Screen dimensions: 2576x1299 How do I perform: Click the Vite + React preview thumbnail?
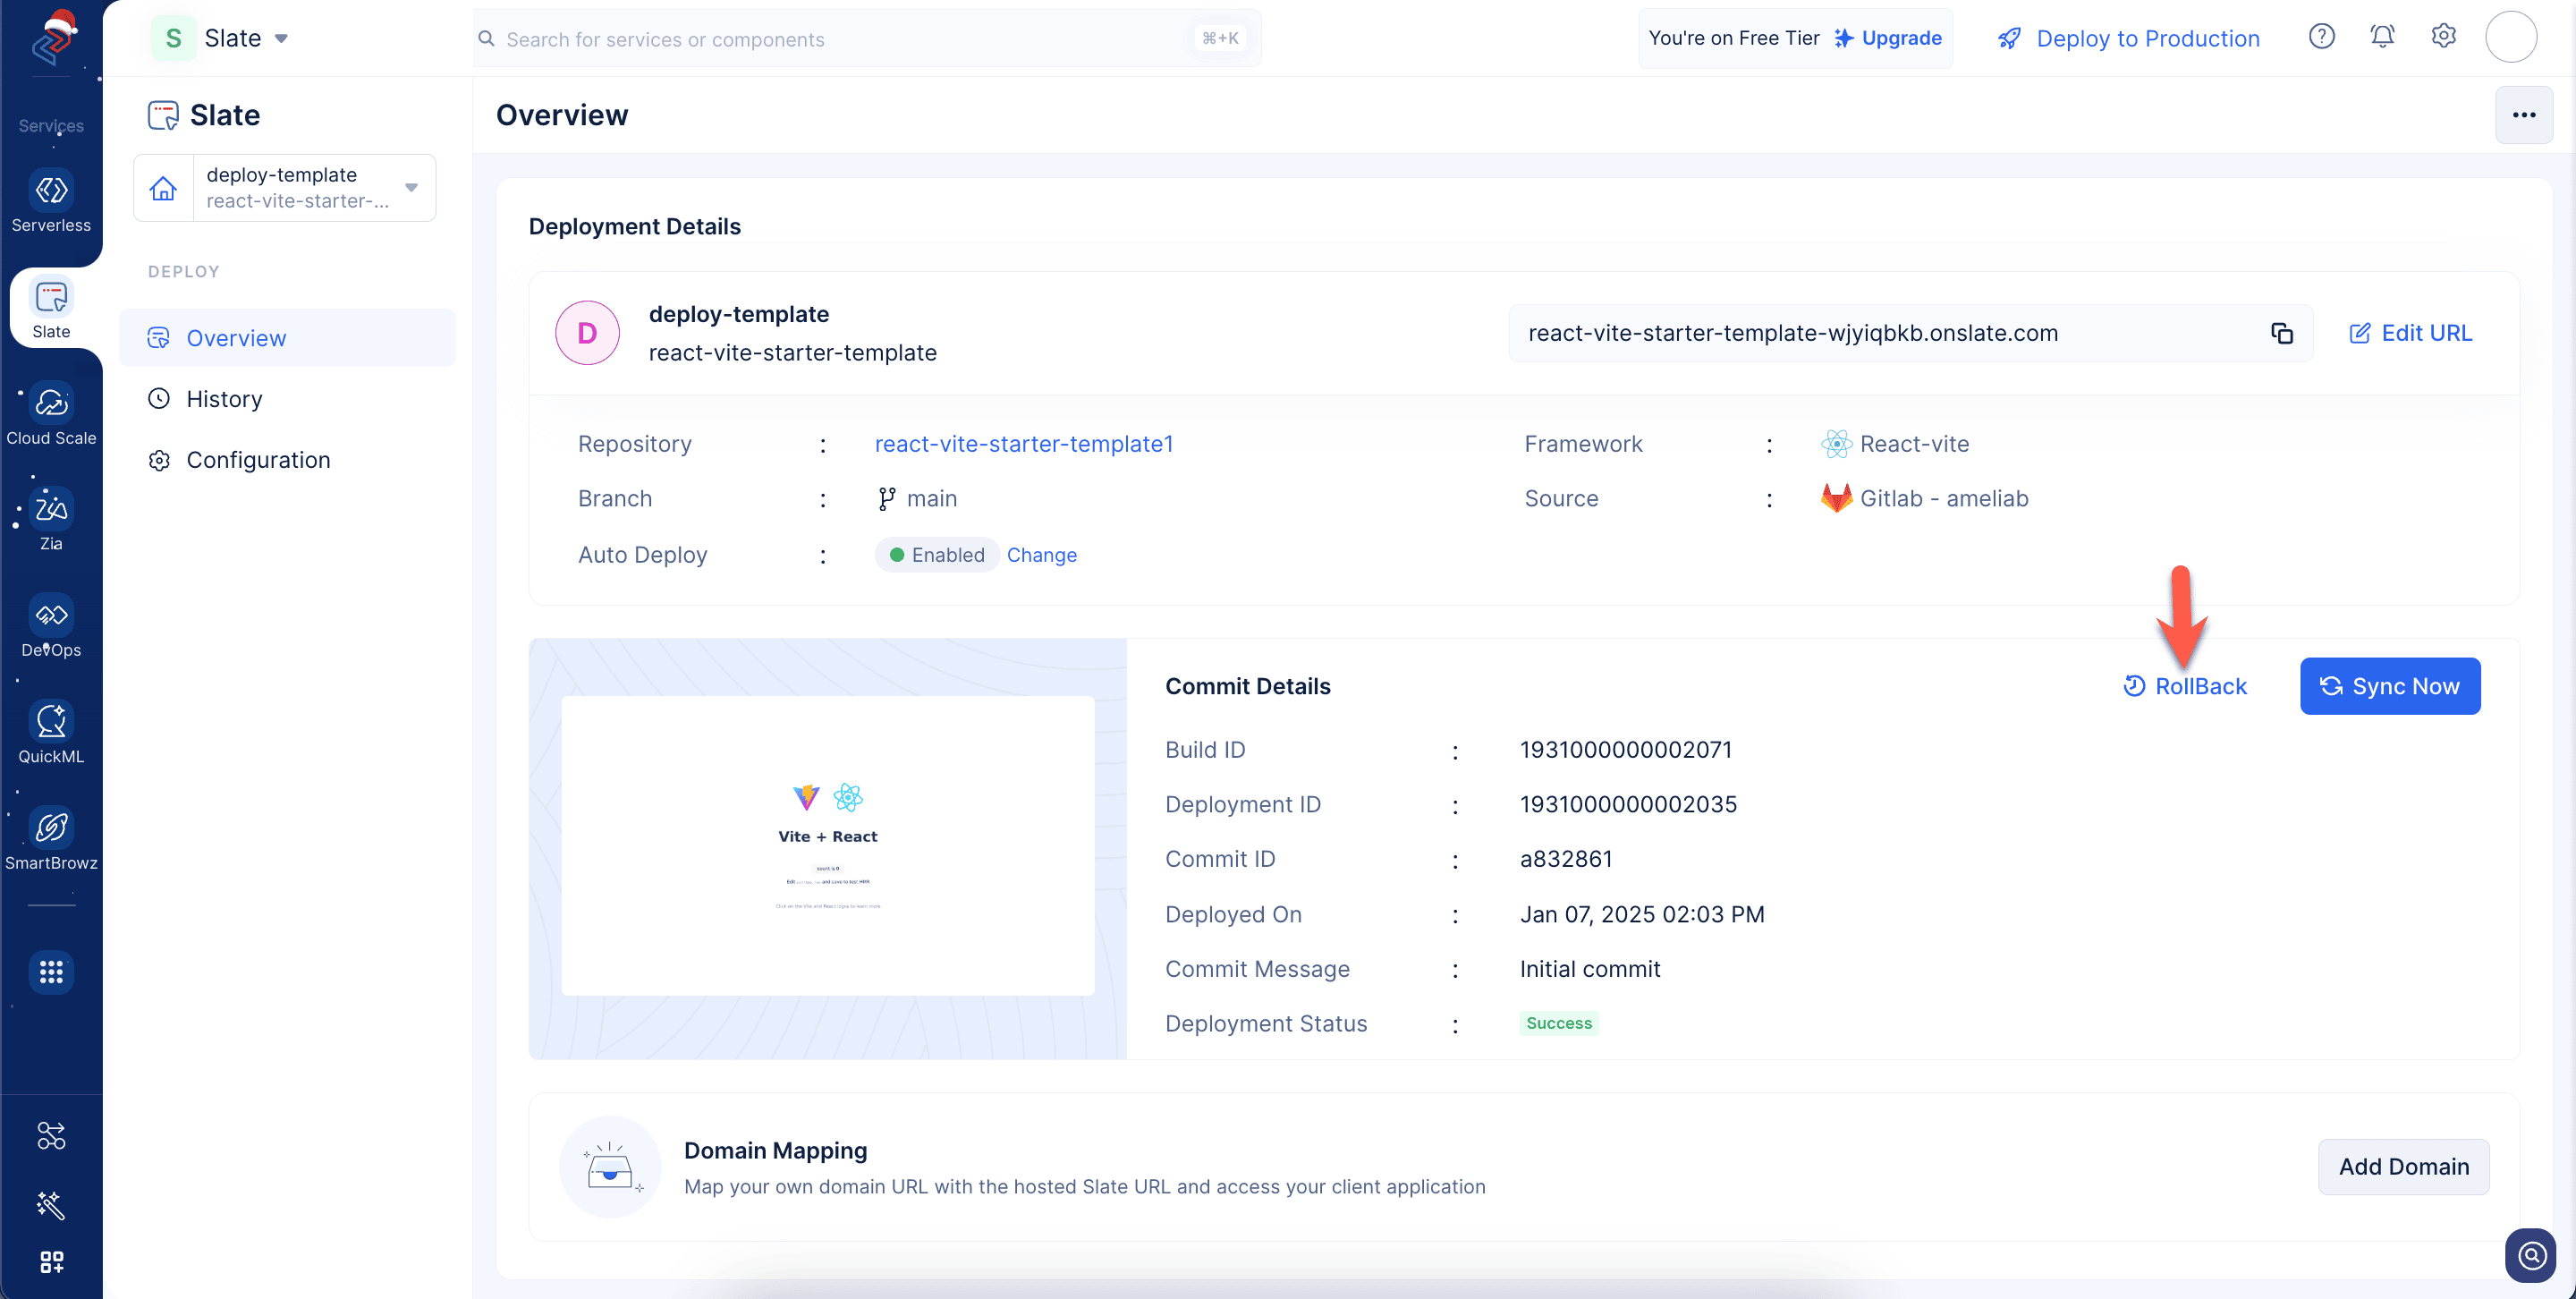[828, 845]
